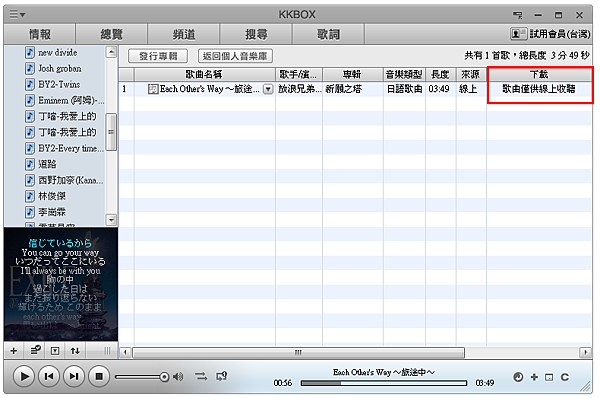600x398 pixels.
Task: Sort by 來源 column header
Action: (471, 74)
